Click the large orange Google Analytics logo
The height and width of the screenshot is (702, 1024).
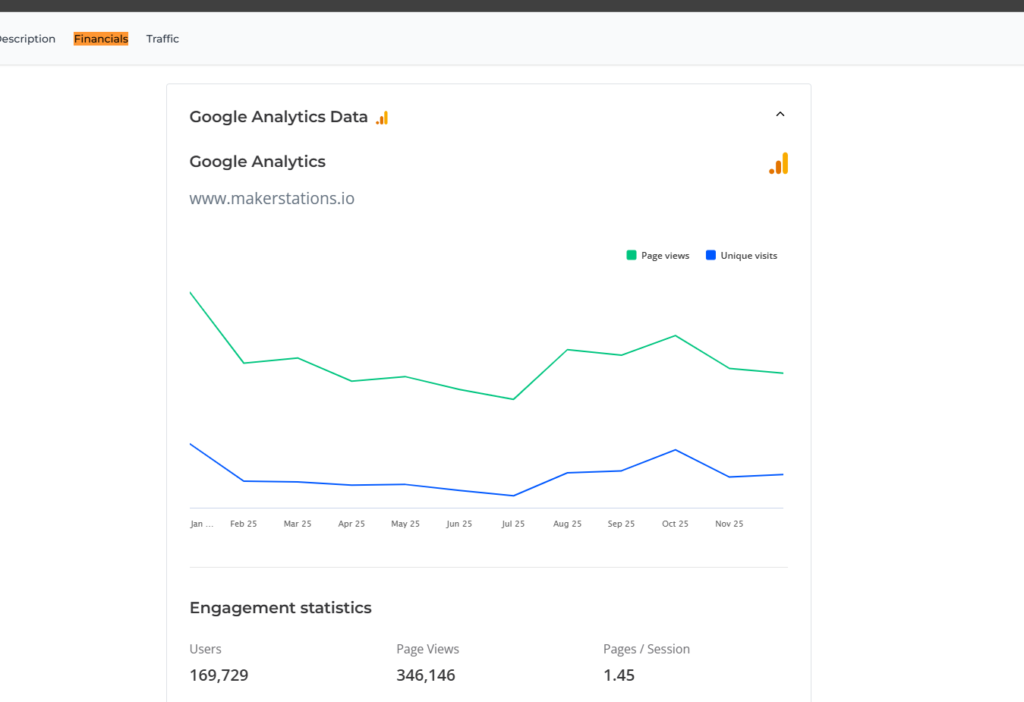[x=779, y=164]
